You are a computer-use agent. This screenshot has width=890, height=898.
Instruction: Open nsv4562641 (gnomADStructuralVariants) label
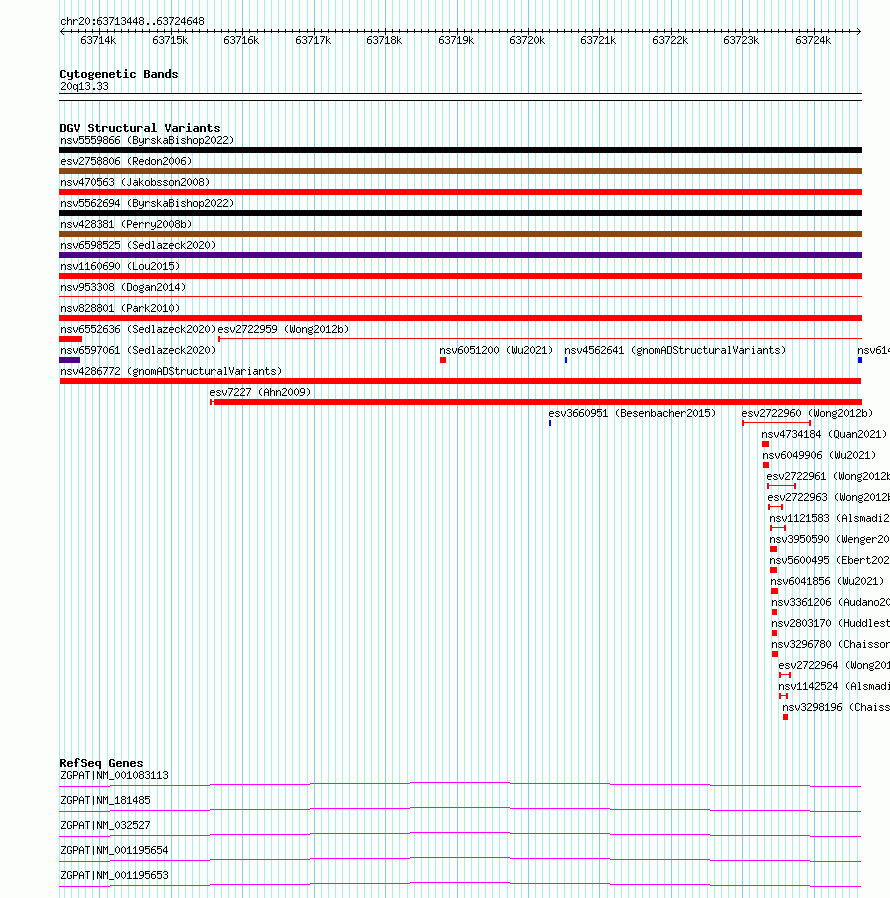(675, 350)
